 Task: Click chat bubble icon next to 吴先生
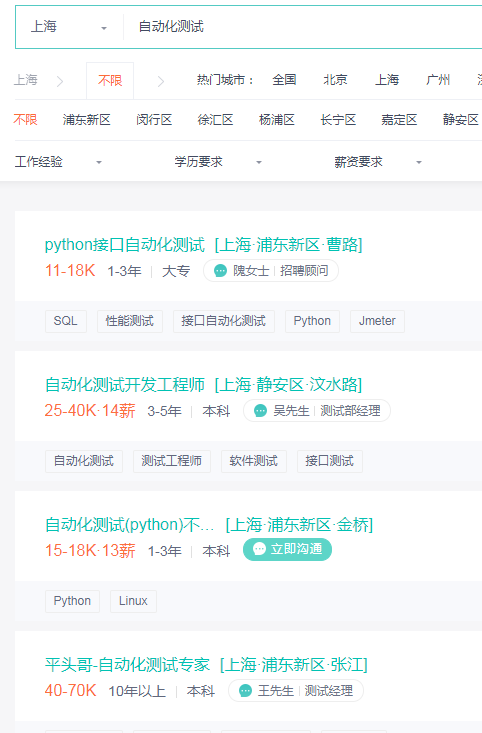tap(260, 411)
